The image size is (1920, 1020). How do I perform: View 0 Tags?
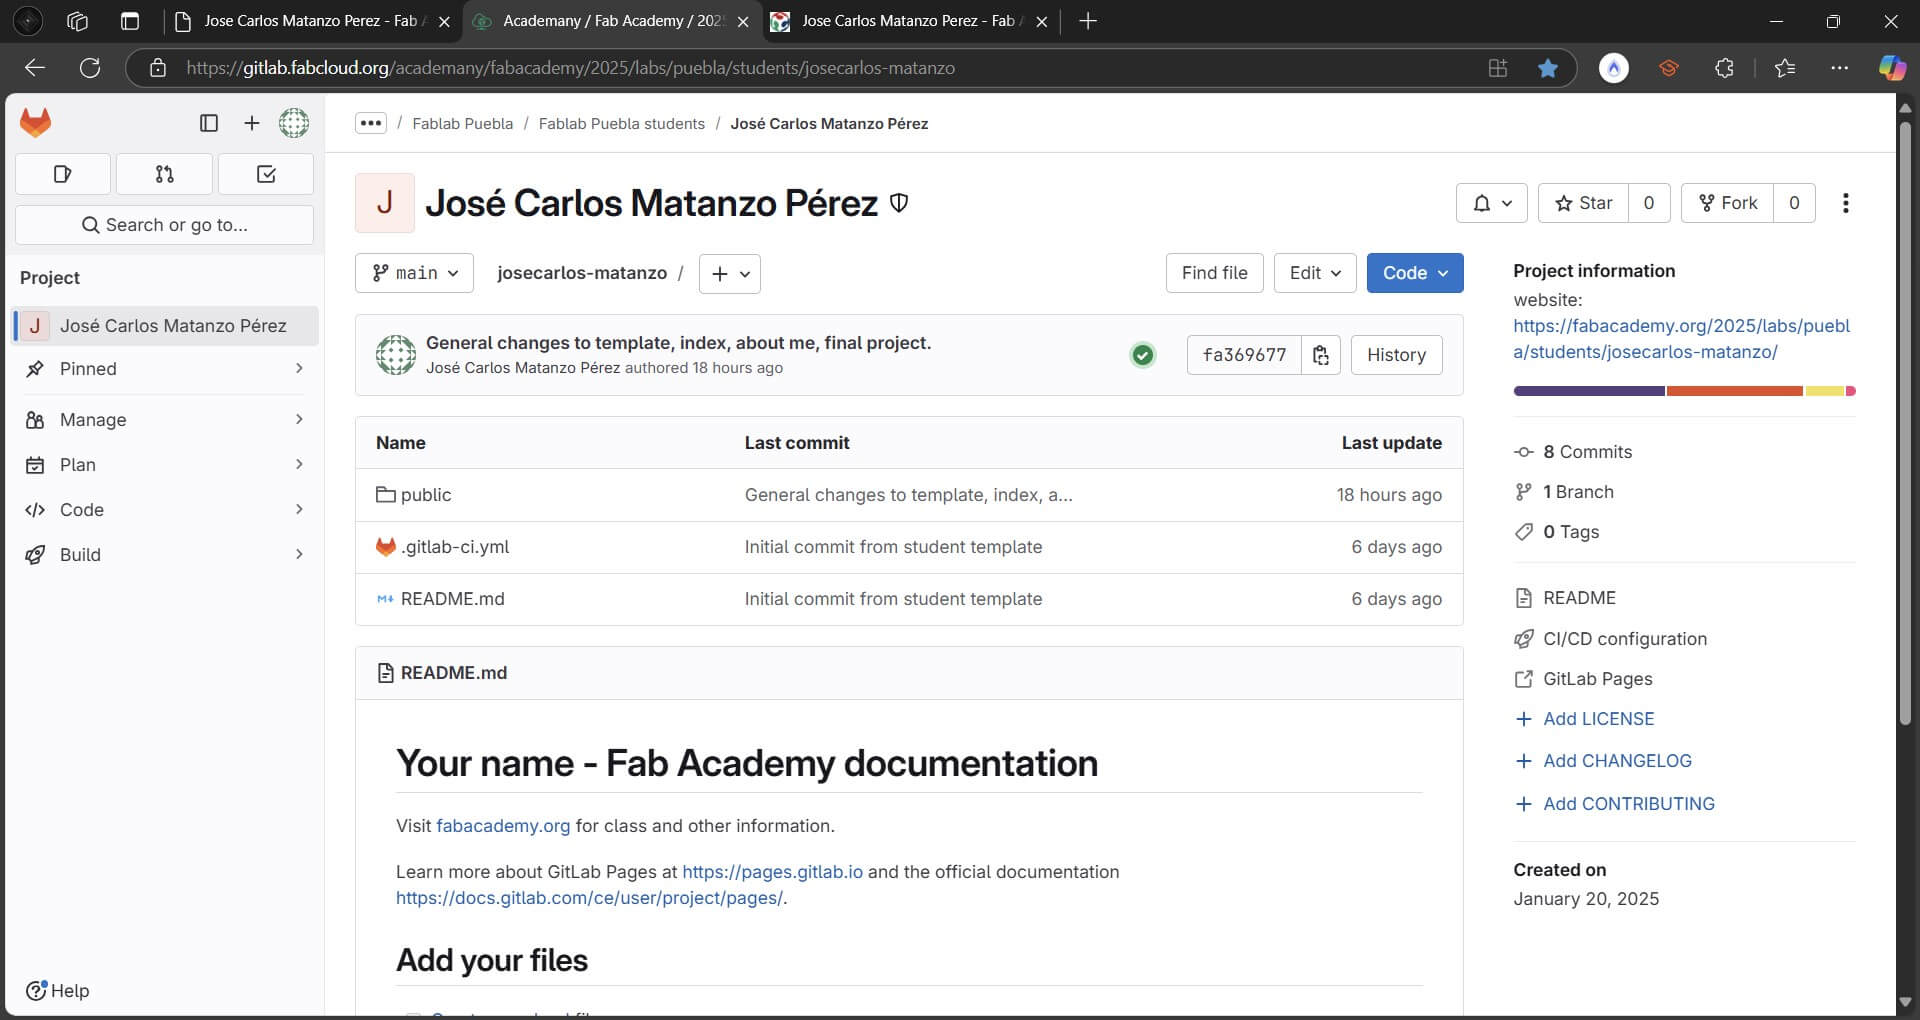1571,532
